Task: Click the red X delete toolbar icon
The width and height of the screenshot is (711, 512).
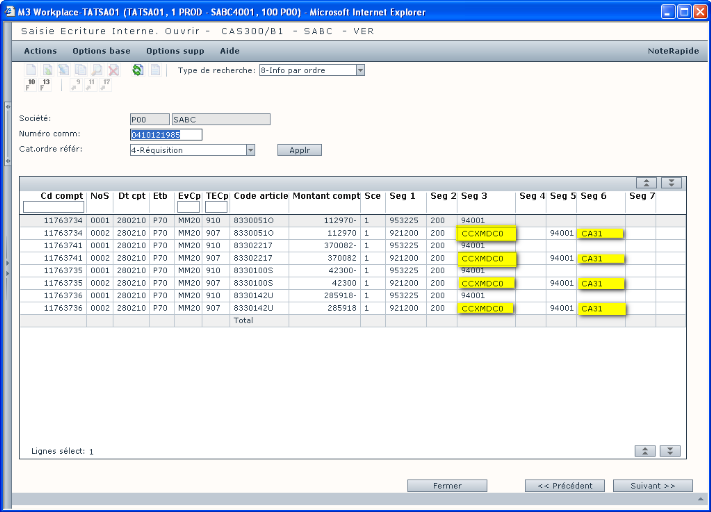Action: point(113,70)
